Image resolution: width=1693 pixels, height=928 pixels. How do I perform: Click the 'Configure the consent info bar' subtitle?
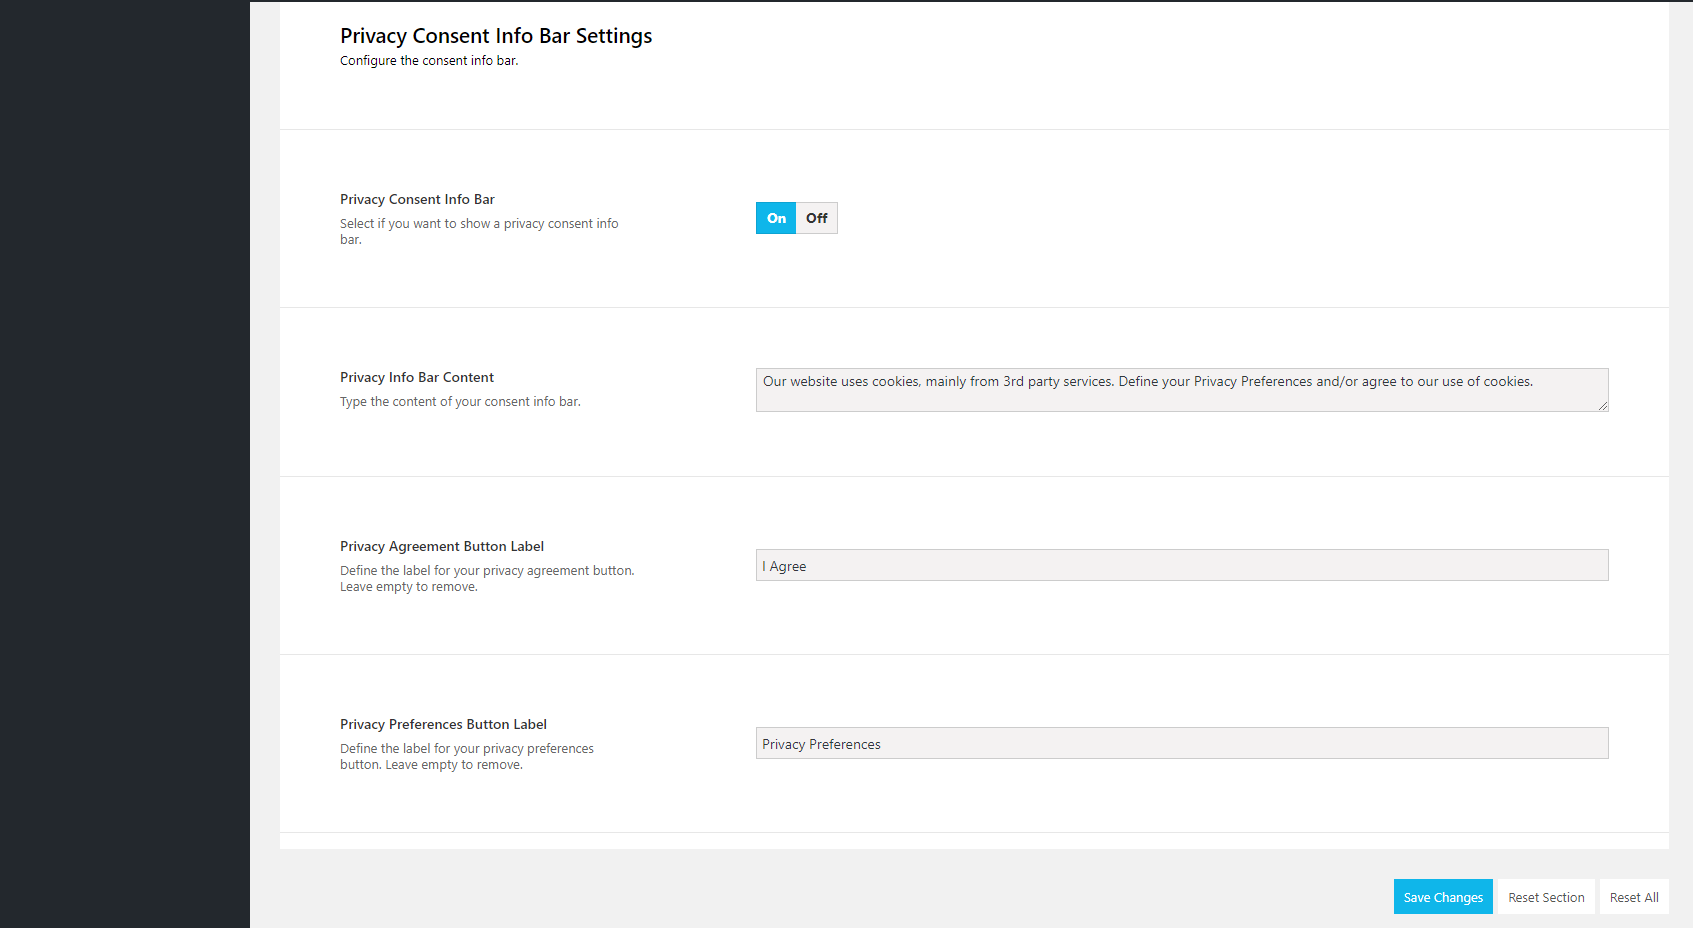pyautogui.click(x=429, y=61)
